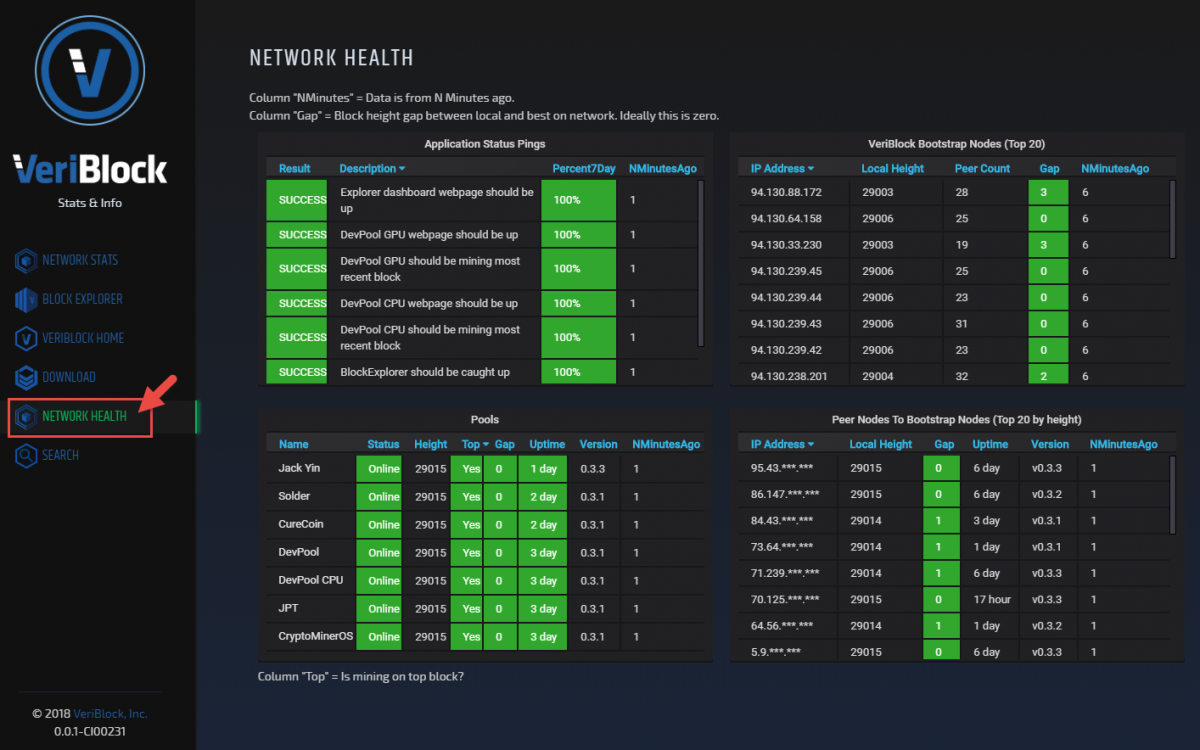Click DevPool GPU webpage should be up
The width and height of the screenshot is (1200, 750).
click(x=429, y=235)
